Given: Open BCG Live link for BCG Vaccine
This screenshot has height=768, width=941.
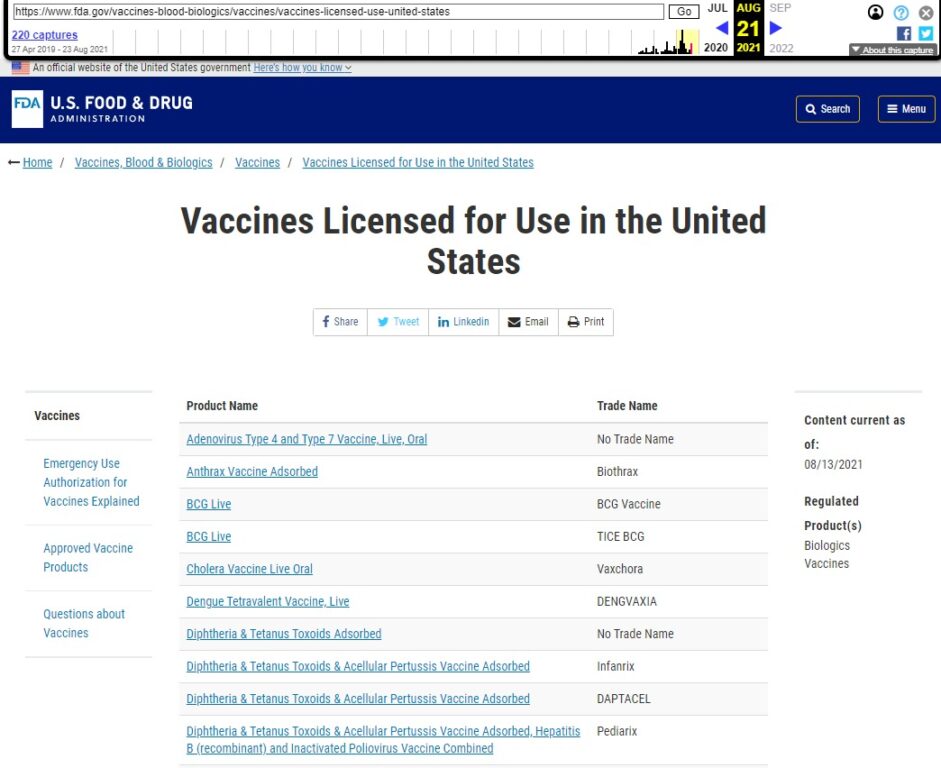Looking at the screenshot, I should click(x=208, y=504).
